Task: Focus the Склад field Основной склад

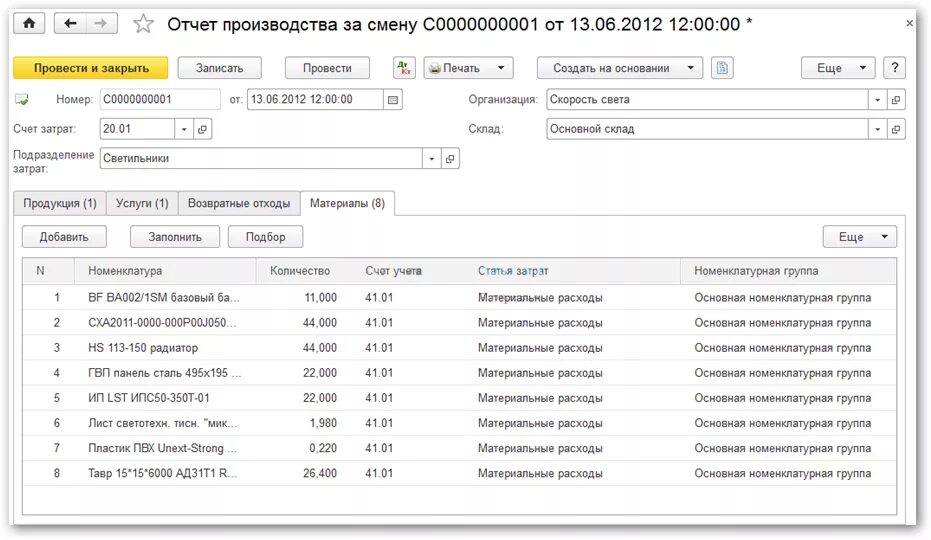Action: point(707,129)
